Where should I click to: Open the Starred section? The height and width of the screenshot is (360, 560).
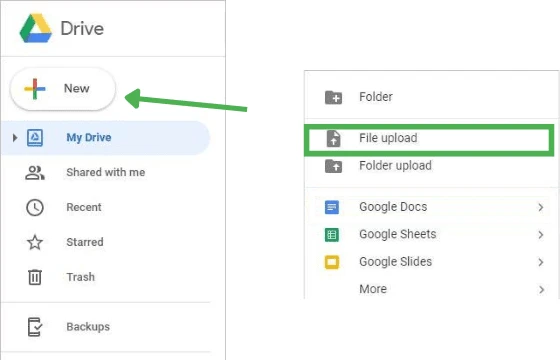[x=85, y=242]
